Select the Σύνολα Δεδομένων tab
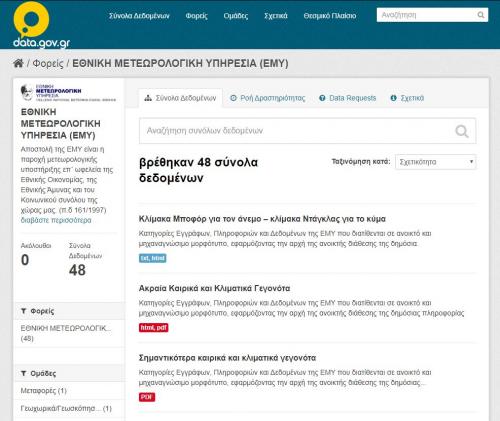Image resolution: width=500 pixels, height=421 pixels. coord(180,98)
